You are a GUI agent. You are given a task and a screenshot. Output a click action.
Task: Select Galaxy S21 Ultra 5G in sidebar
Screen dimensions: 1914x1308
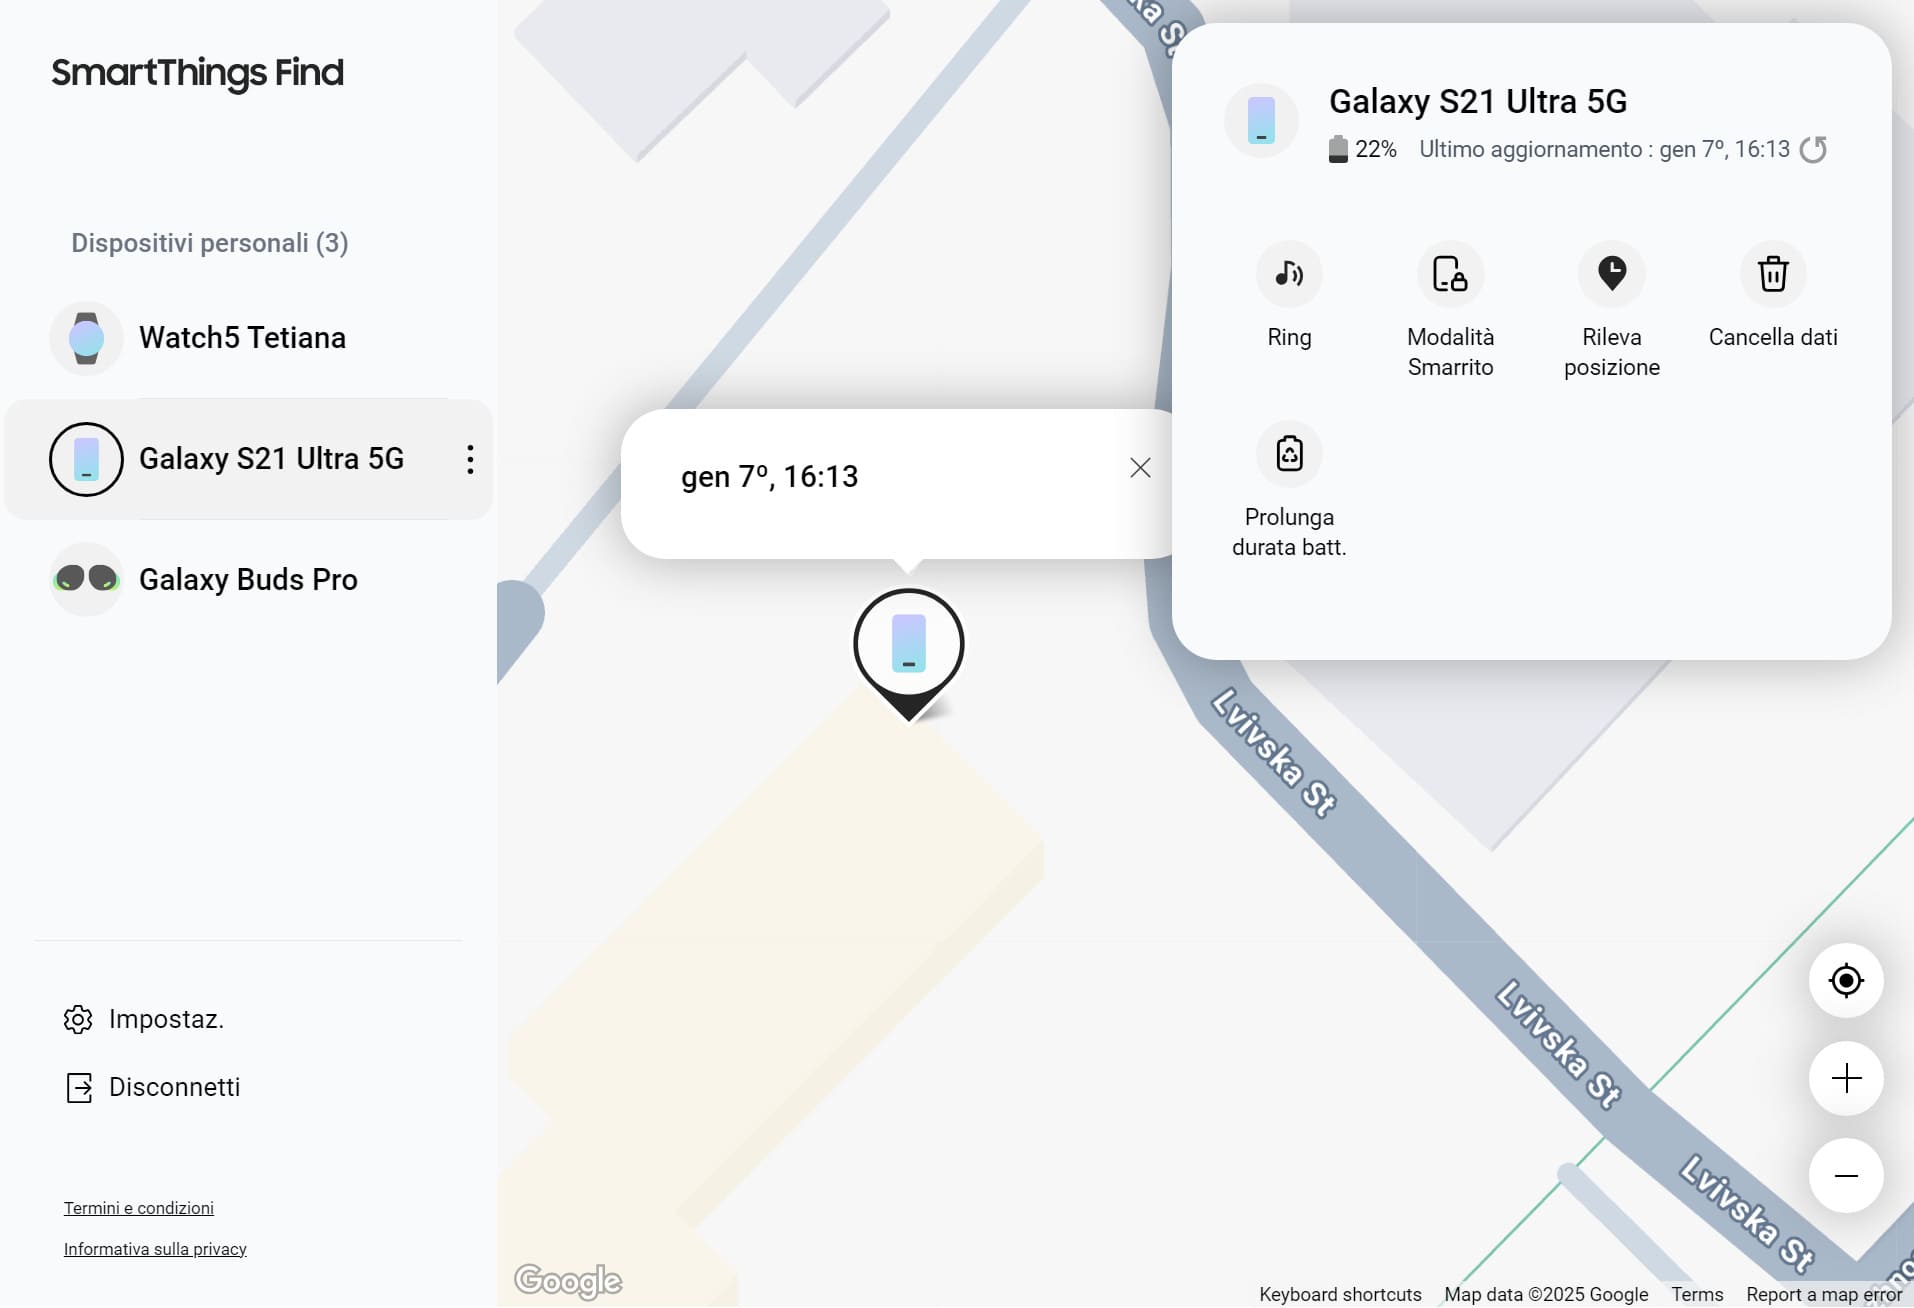248,460
